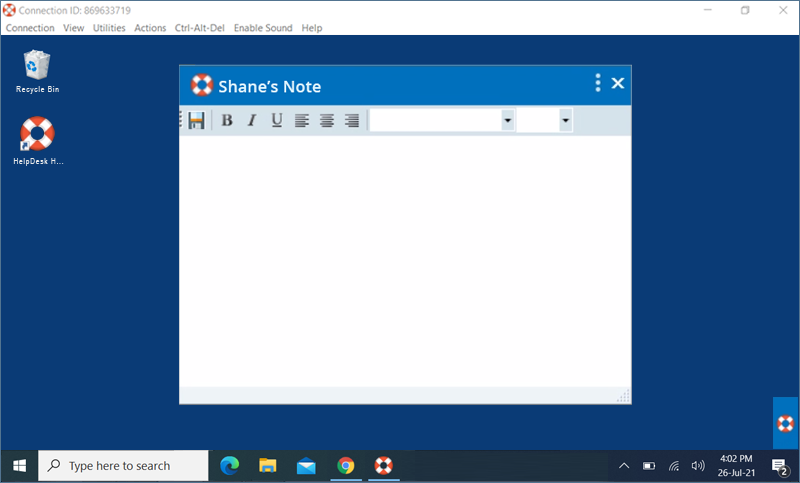Image resolution: width=800 pixels, height=483 pixels.
Task: Toggle Underline formatting in the note
Action: coord(277,121)
